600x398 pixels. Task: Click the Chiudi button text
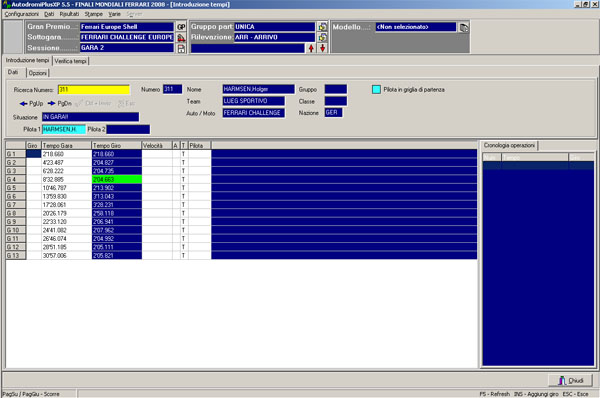pyautogui.click(x=576, y=380)
